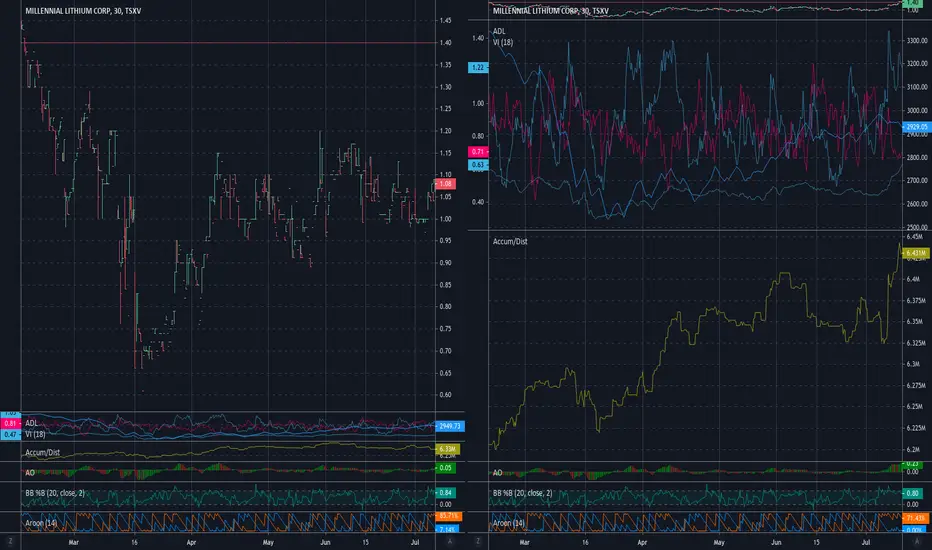Screen dimensions: 932x550
Task: Click VI (18) label in right chart pane
Action: (x=503, y=42)
